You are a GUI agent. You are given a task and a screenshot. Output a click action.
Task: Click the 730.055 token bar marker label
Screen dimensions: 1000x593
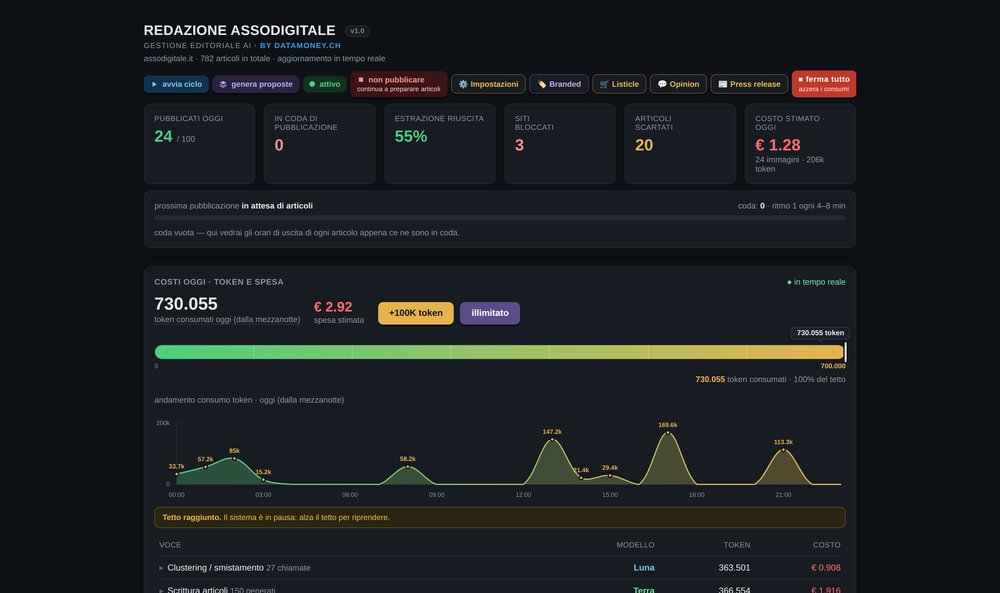pyautogui.click(x=820, y=333)
